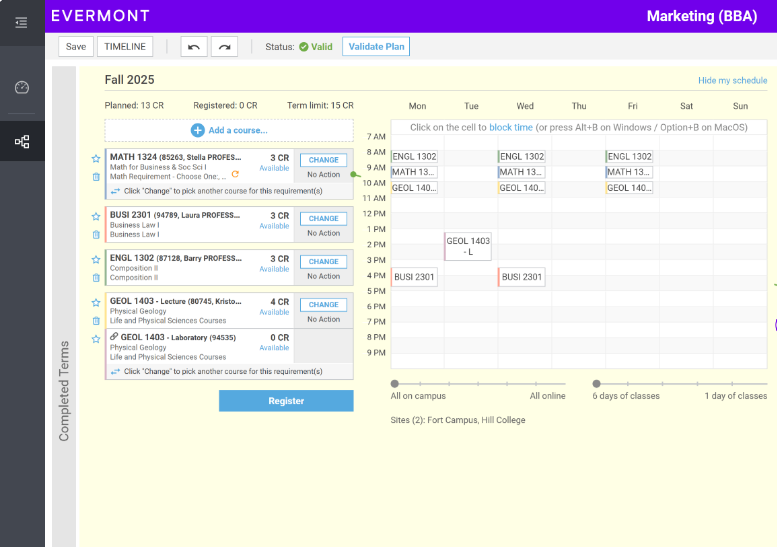Remove BUSI 2301 with the trash icon
The width and height of the screenshot is (777, 547).
pyautogui.click(x=96, y=234)
